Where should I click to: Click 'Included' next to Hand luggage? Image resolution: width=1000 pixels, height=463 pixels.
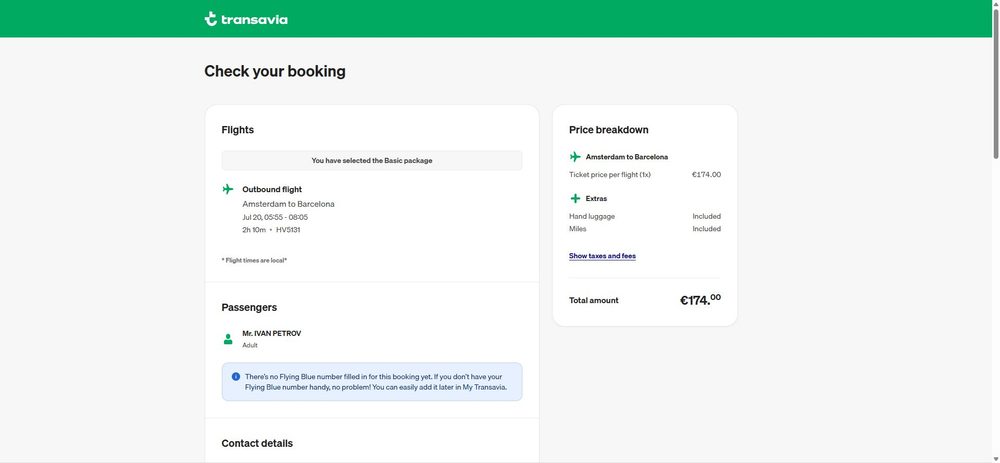point(707,216)
